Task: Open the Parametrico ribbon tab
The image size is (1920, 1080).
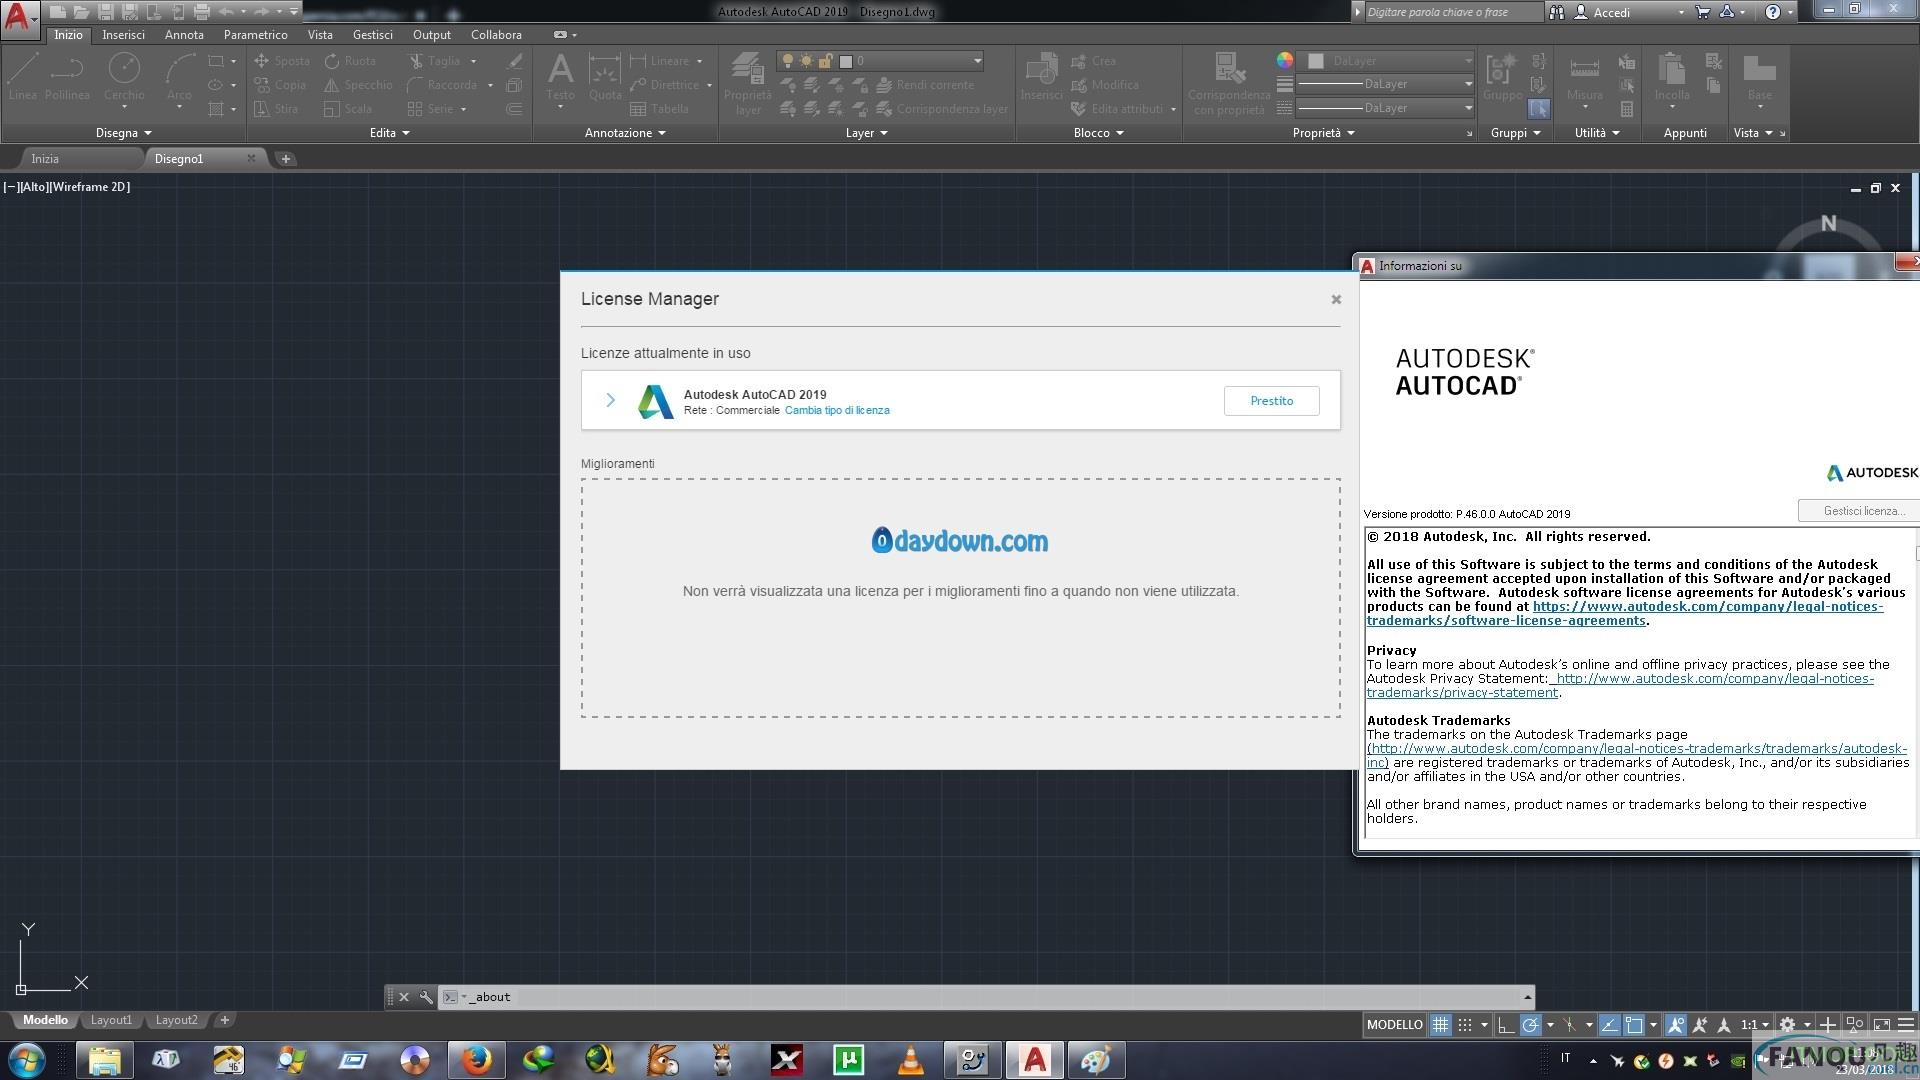Action: tap(255, 35)
